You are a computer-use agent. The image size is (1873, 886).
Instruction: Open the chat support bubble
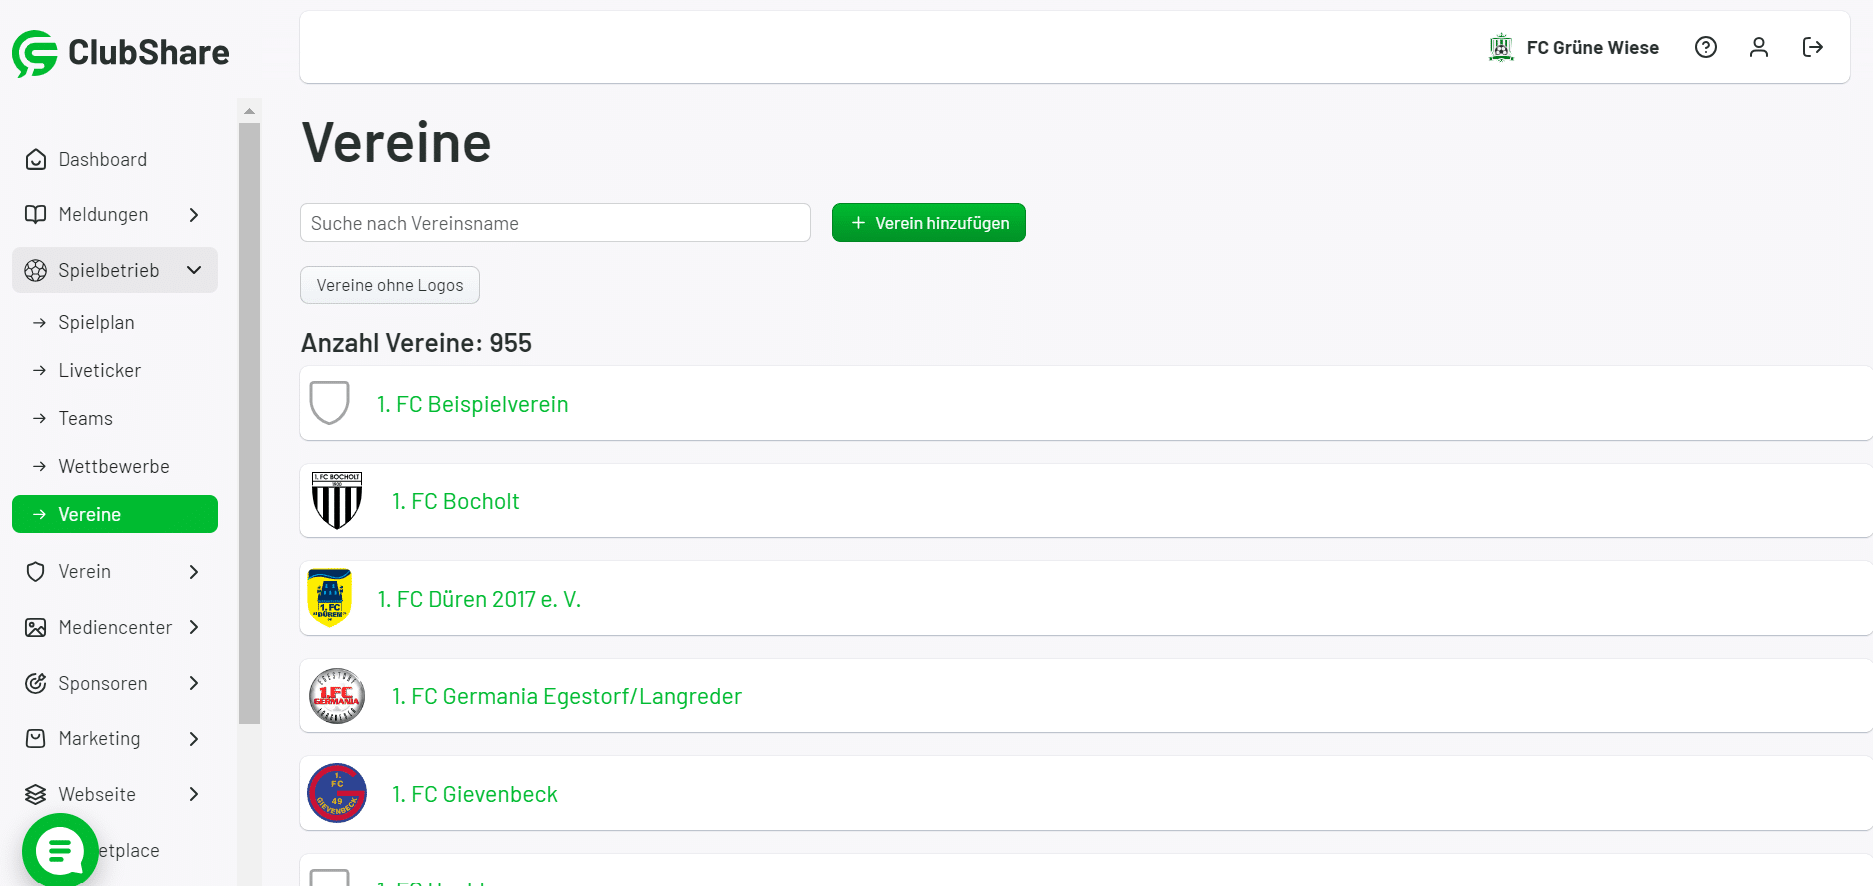point(60,851)
